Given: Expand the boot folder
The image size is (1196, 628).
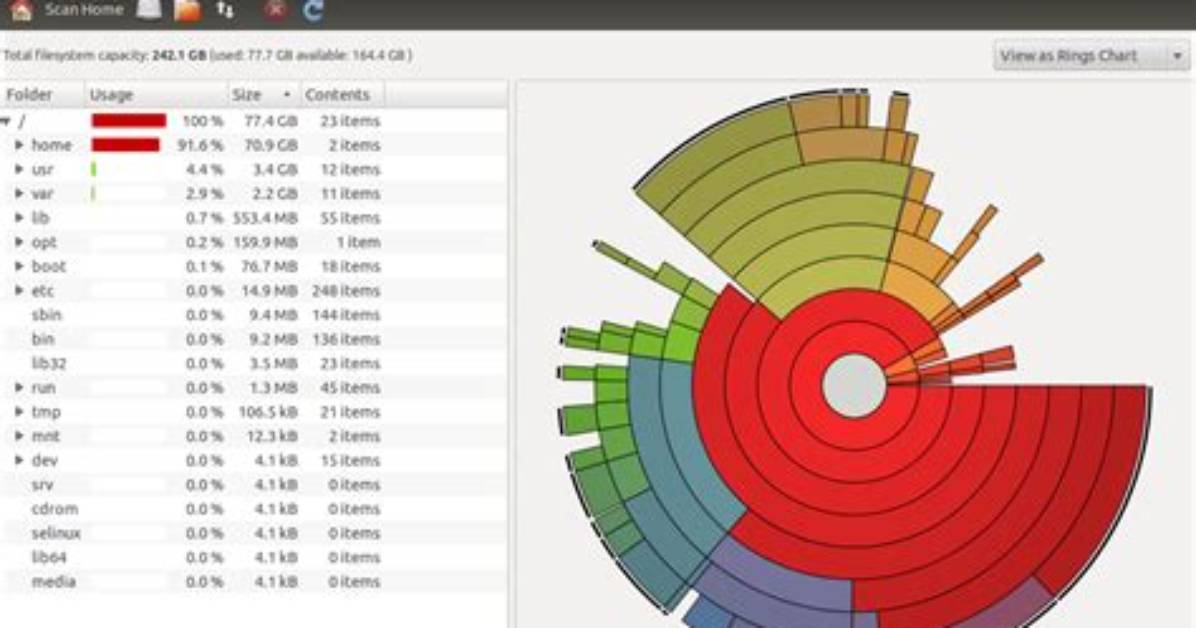Looking at the screenshot, I should tap(19, 266).
